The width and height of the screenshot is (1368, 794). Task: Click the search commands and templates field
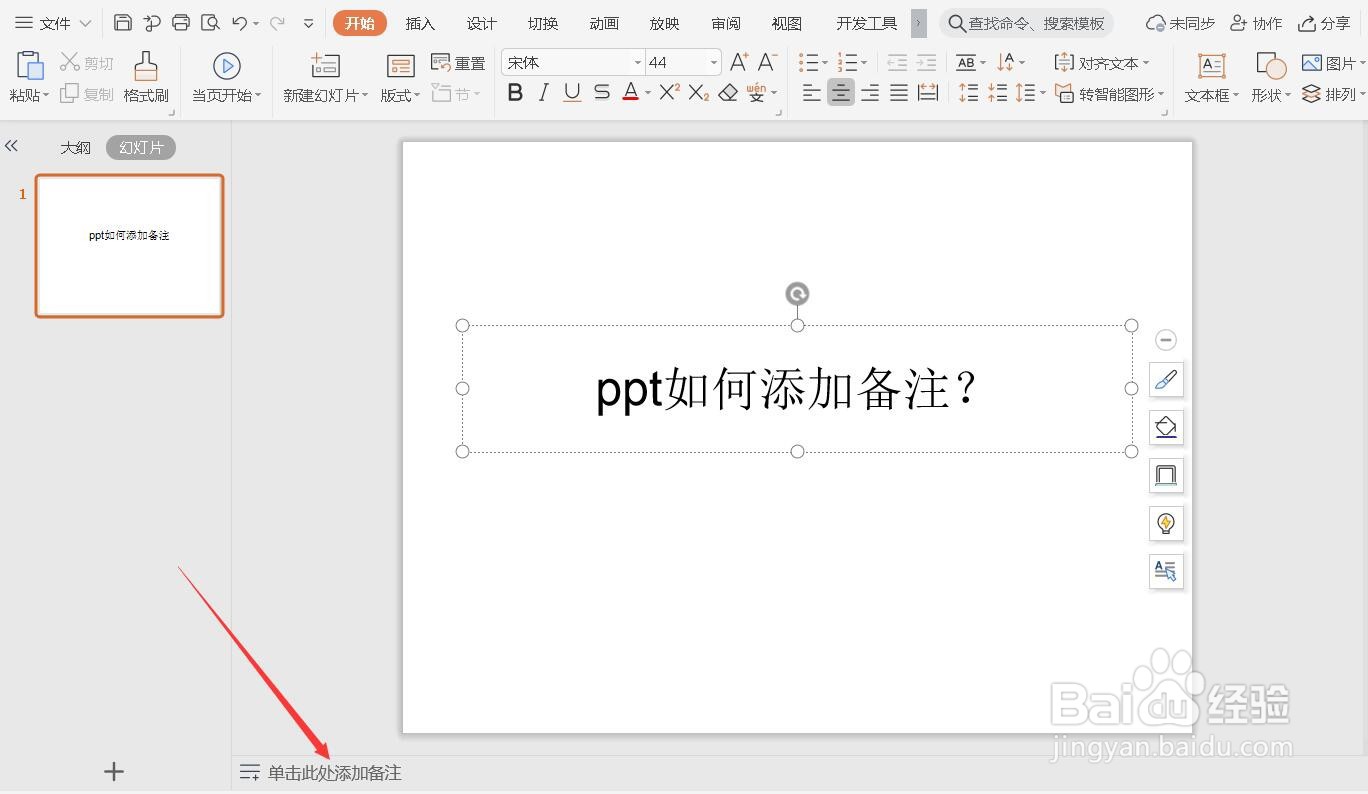(x=1026, y=22)
